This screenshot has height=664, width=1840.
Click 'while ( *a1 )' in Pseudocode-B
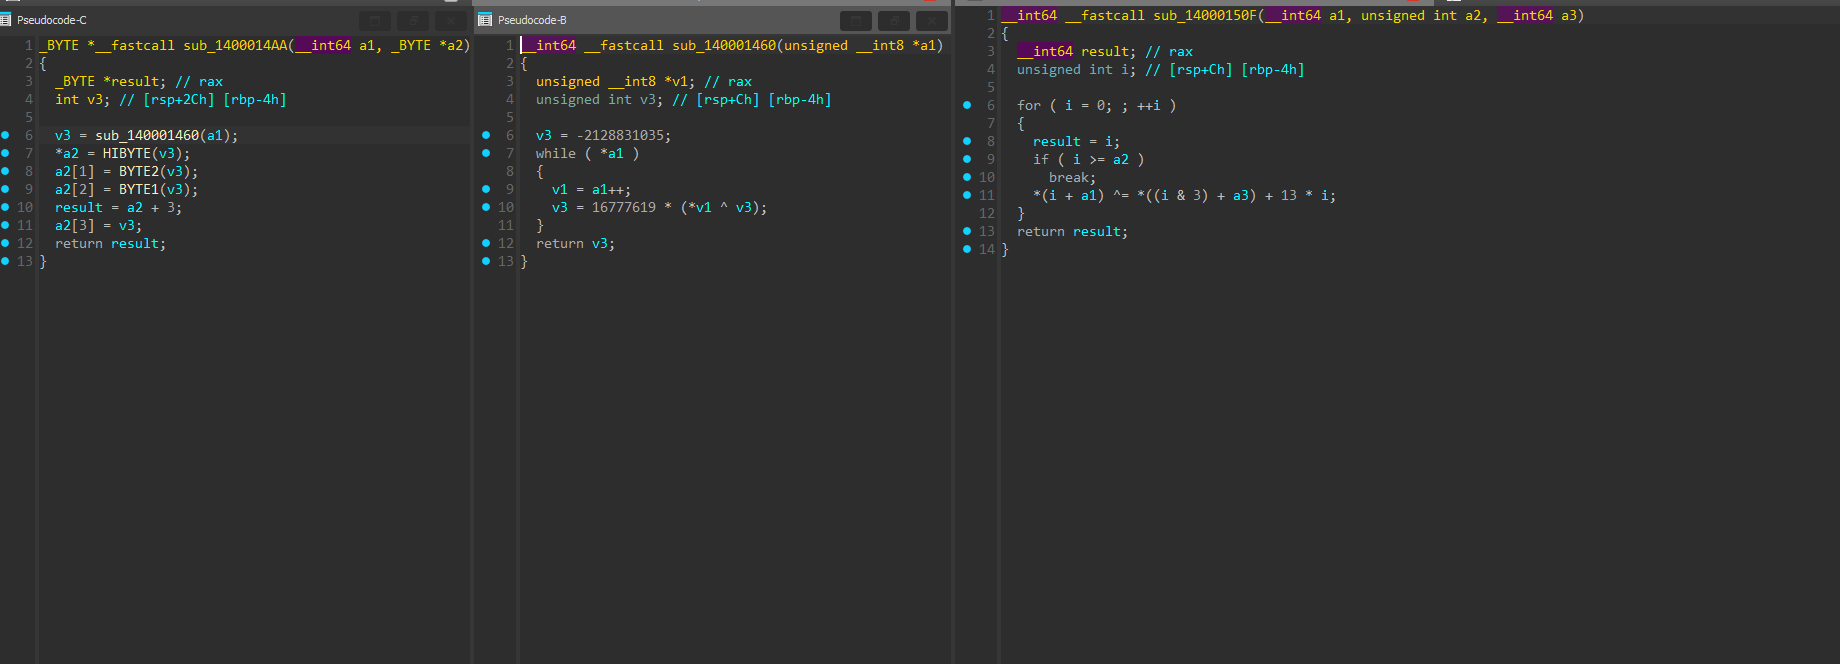pyautogui.click(x=587, y=153)
